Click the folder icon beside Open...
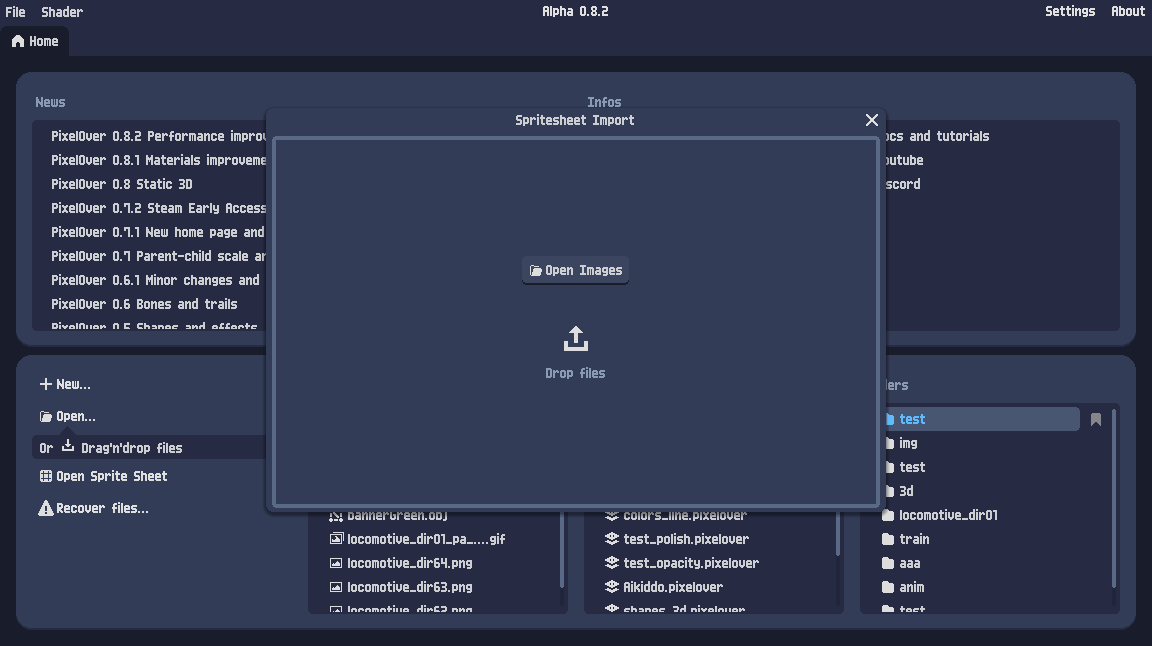 [46, 416]
